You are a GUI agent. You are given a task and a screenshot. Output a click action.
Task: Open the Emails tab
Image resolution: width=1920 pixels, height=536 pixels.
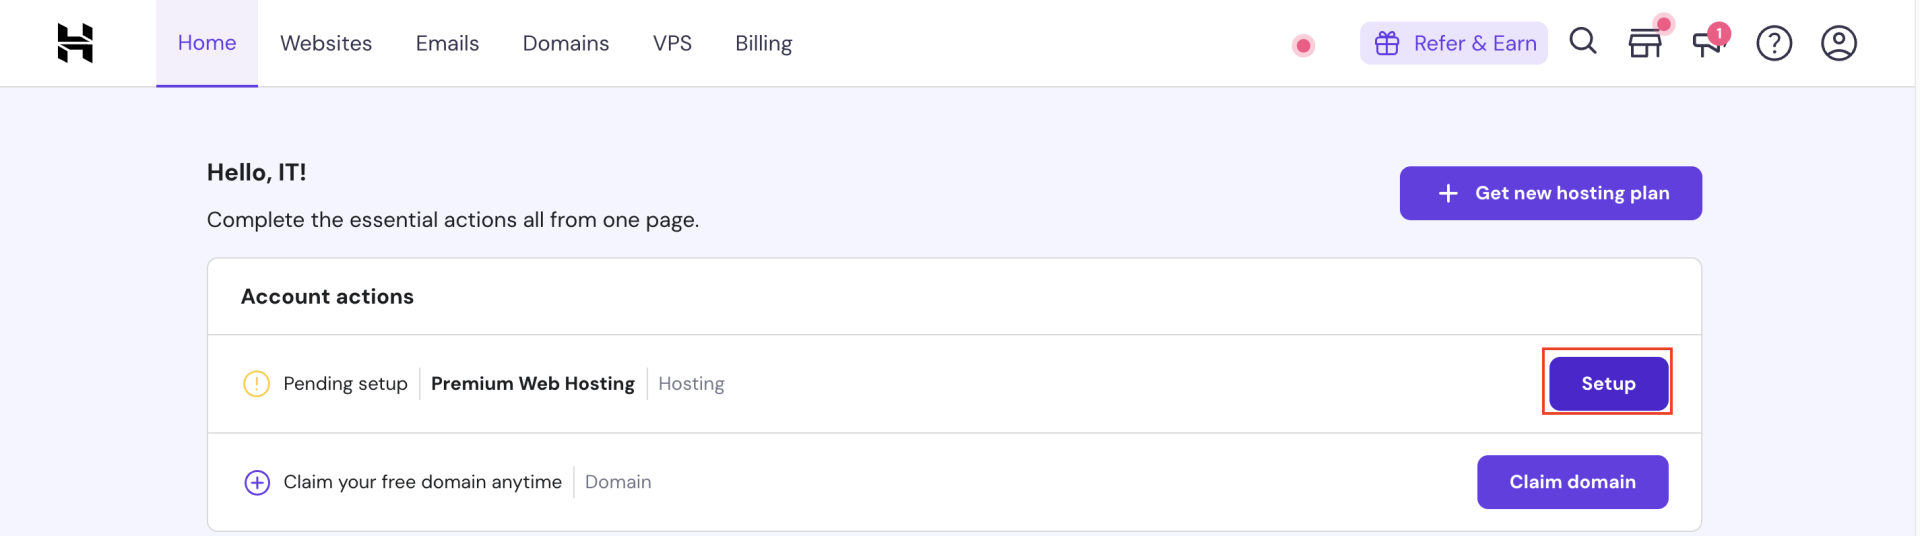[x=447, y=43]
